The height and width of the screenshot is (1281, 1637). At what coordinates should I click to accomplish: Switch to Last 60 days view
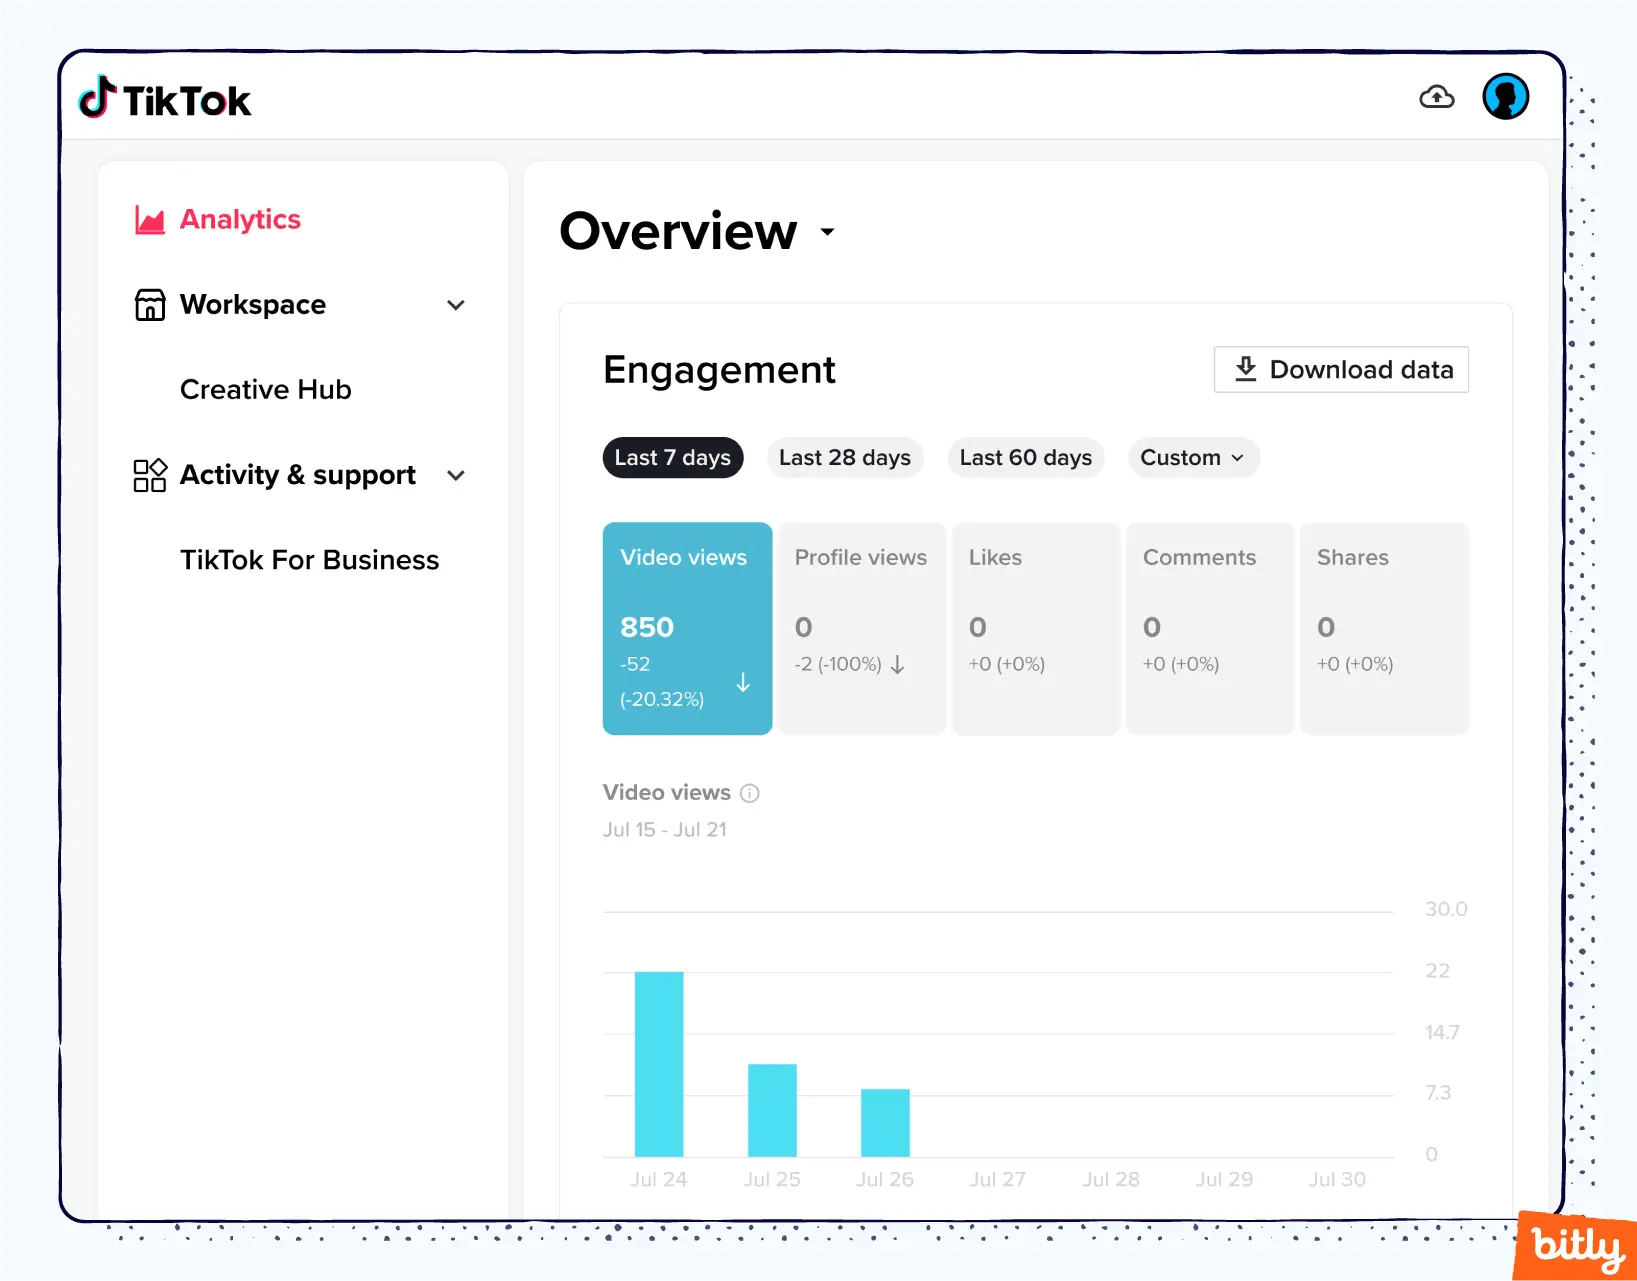click(1025, 457)
